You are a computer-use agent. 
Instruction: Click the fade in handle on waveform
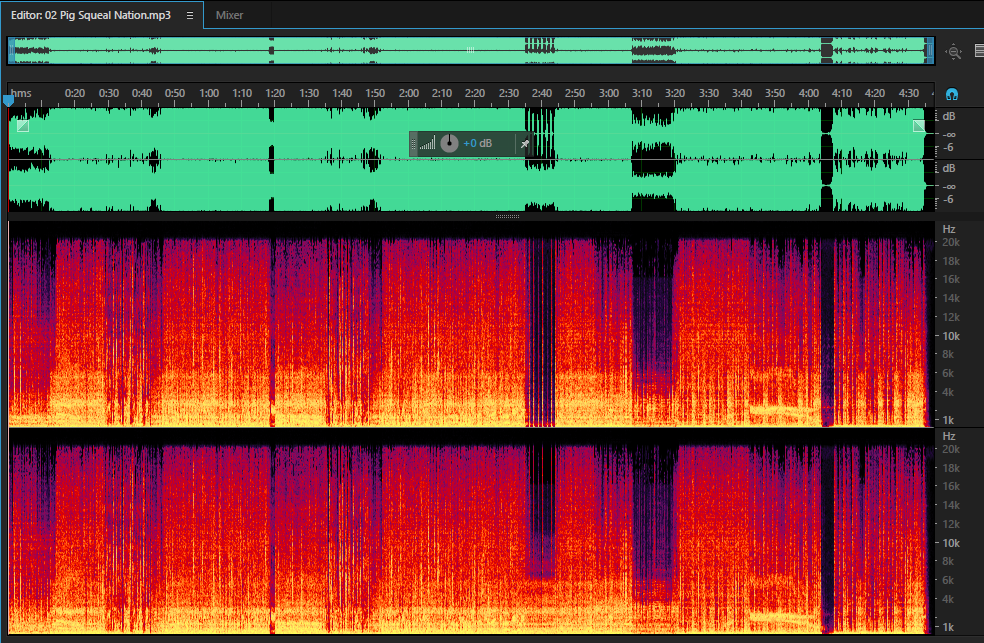pos(23,126)
